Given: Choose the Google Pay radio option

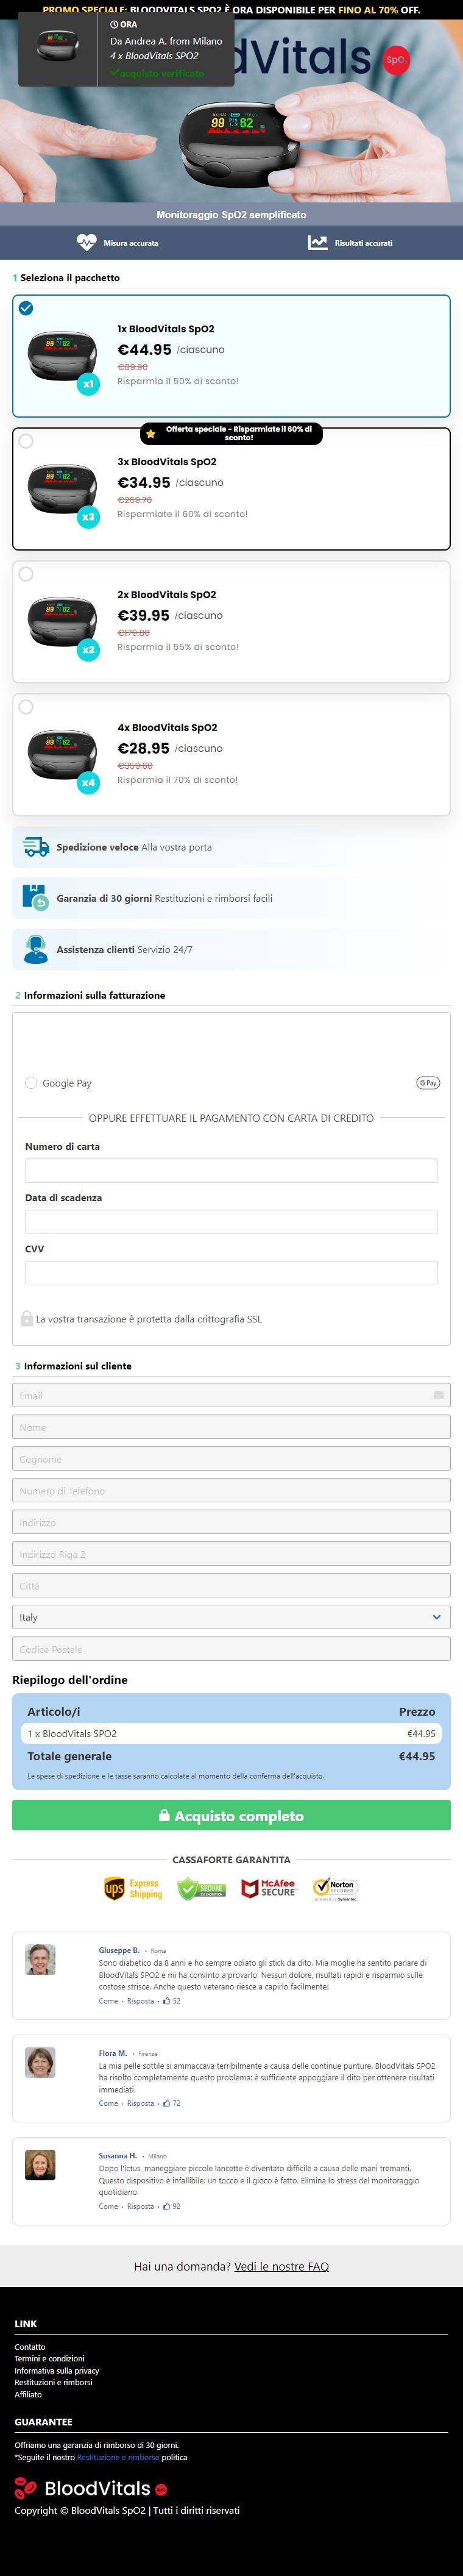Looking at the screenshot, I should (x=31, y=1083).
